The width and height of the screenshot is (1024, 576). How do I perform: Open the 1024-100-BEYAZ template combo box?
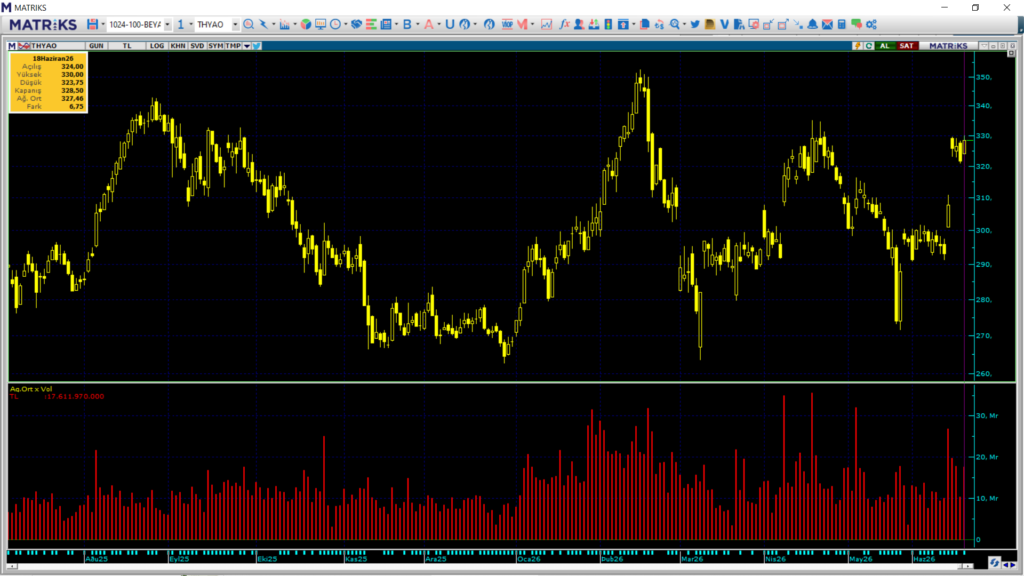[x=138, y=25]
